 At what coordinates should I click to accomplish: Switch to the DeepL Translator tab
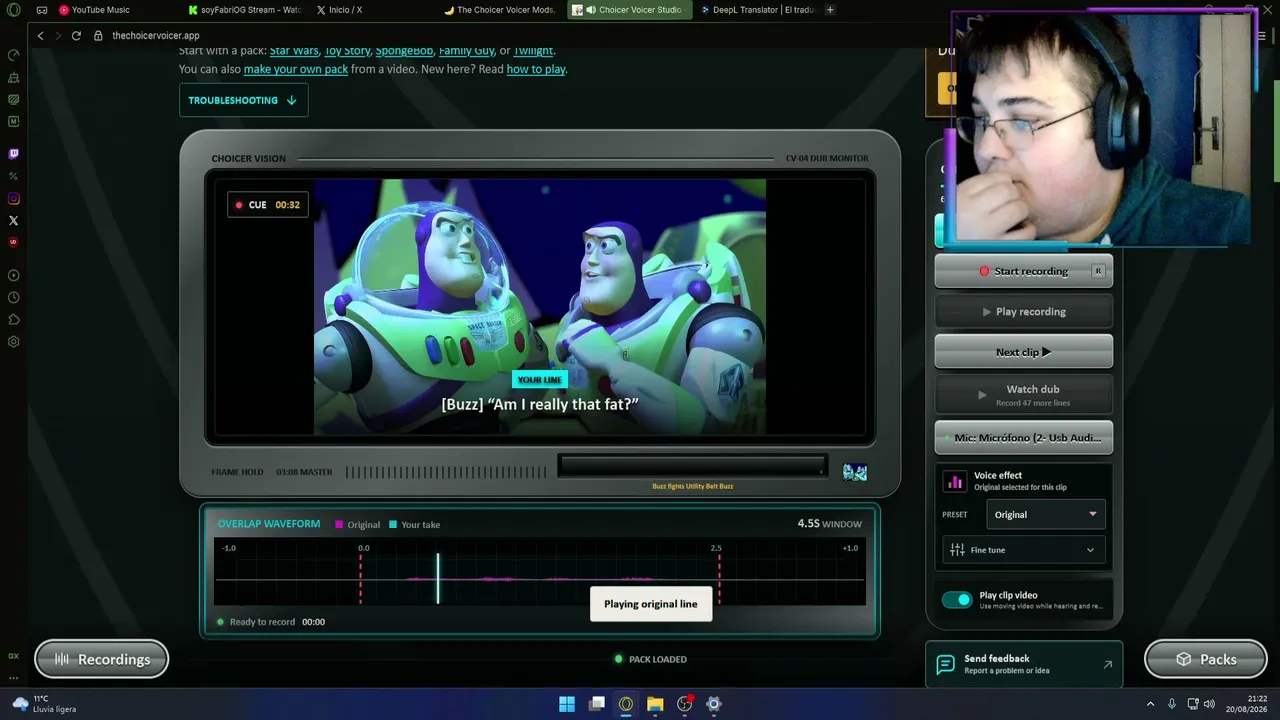click(x=757, y=10)
